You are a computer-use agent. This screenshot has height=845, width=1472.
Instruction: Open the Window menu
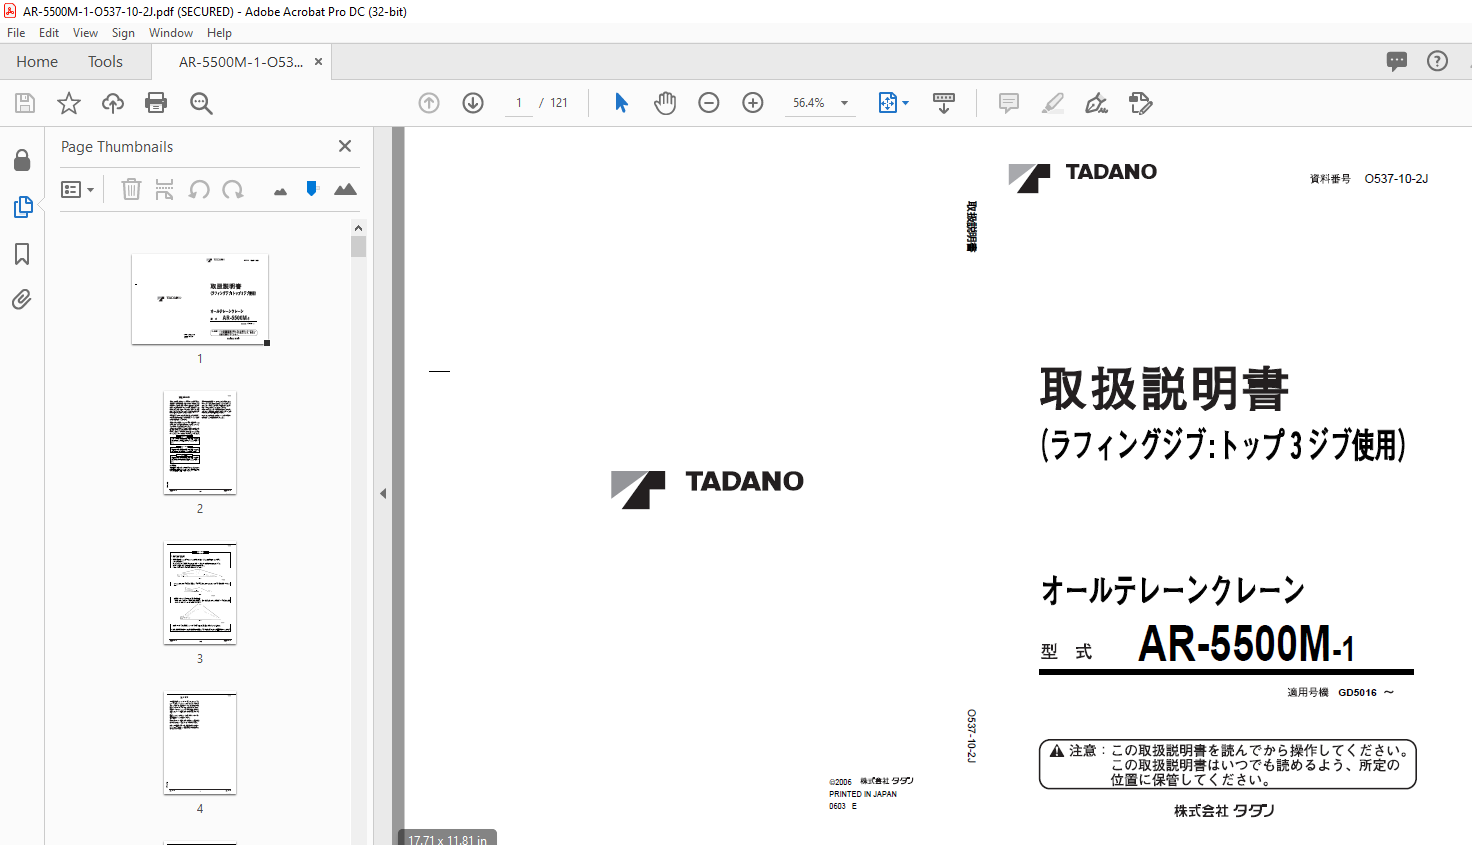[x=171, y=33]
